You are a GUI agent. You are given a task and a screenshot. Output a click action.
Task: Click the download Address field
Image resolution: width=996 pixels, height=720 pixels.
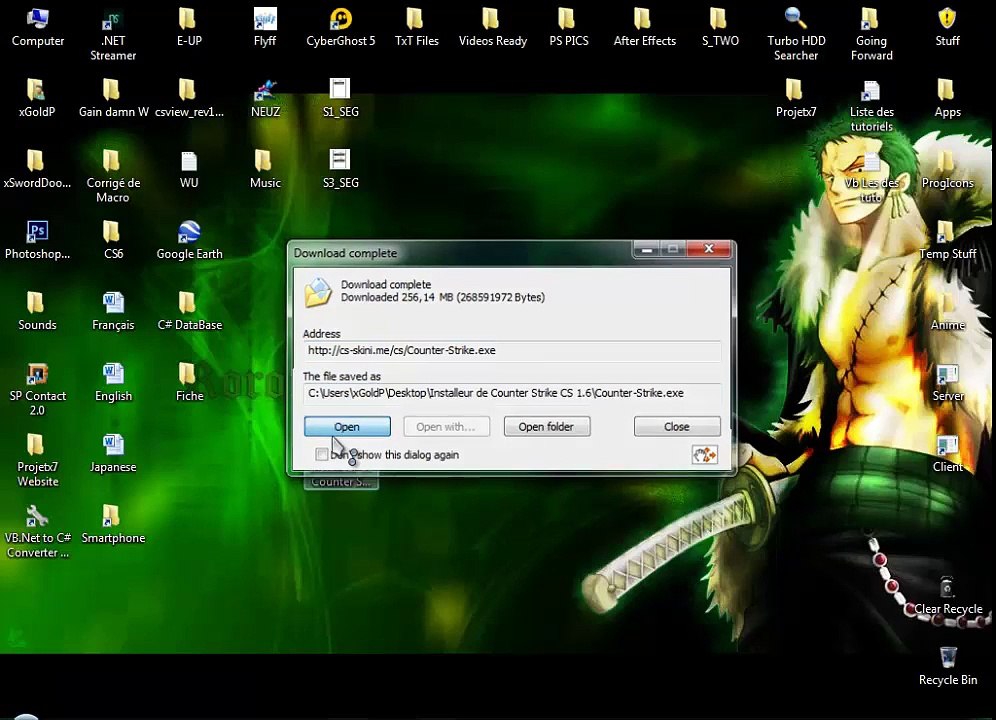(512, 351)
